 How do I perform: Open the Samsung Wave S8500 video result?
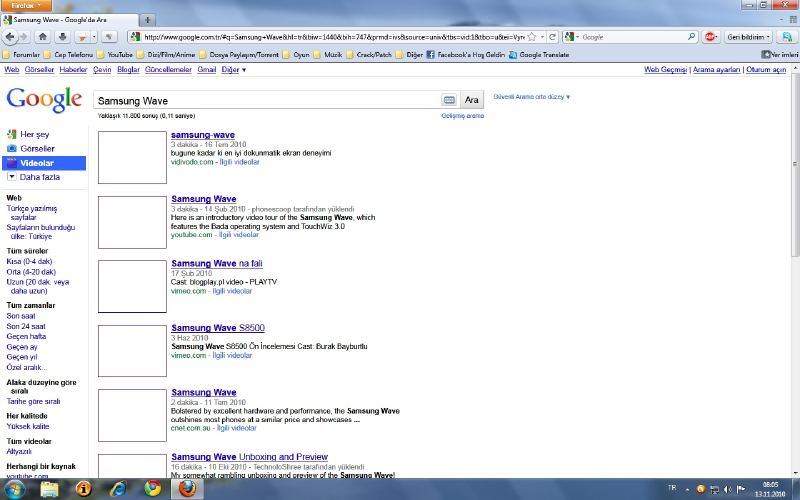[218, 328]
